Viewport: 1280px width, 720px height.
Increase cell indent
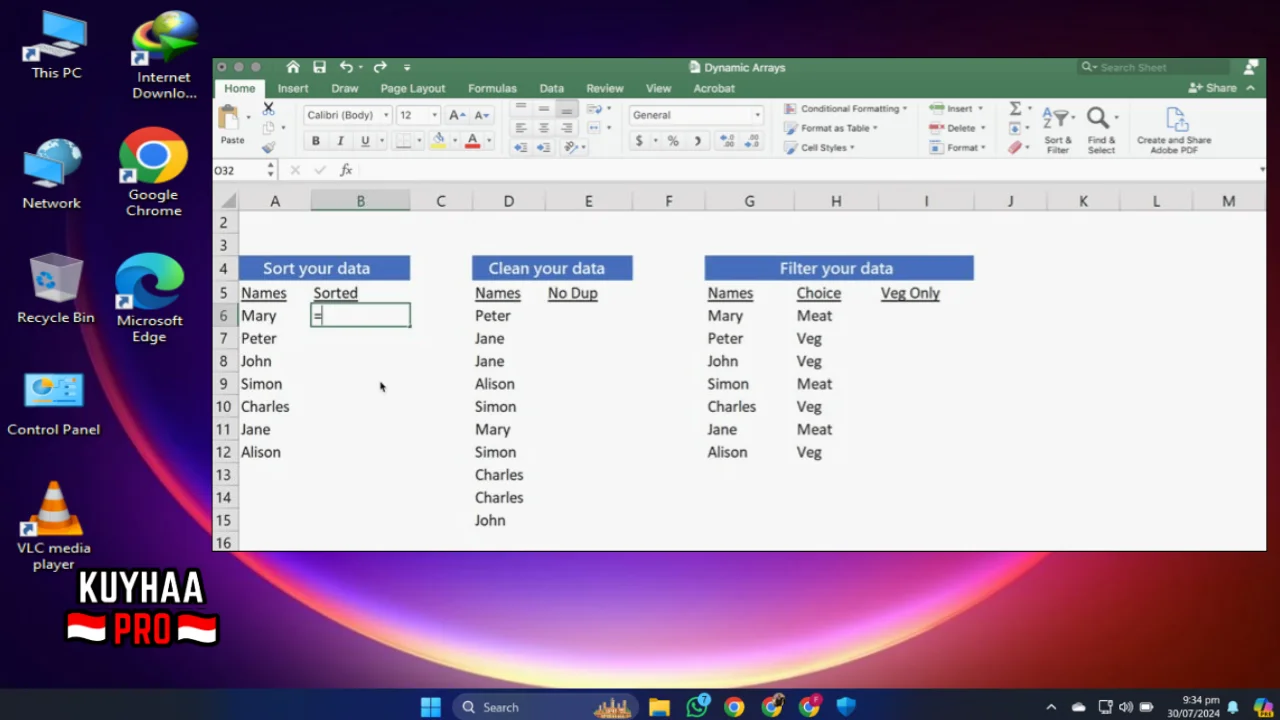point(543,147)
